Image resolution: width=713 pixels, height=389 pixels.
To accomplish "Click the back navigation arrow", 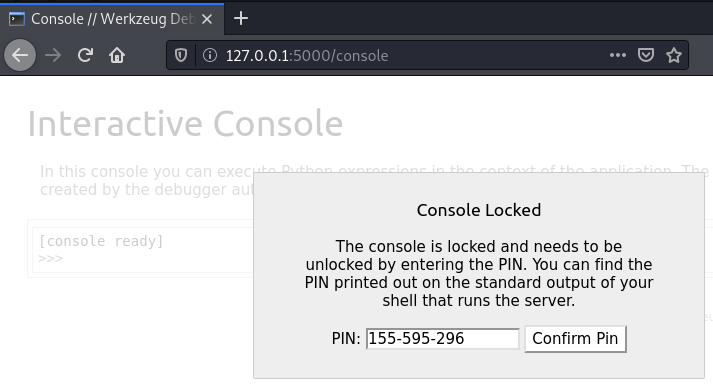I will point(20,56).
